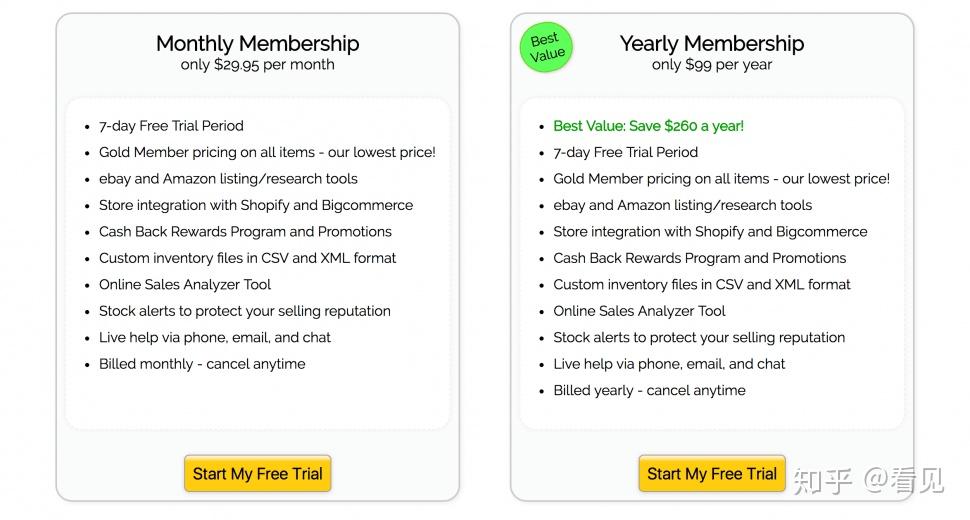The width and height of the screenshot is (970, 520).
Task: Start the Yearly Membership free trial
Action: click(x=712, y=474)
